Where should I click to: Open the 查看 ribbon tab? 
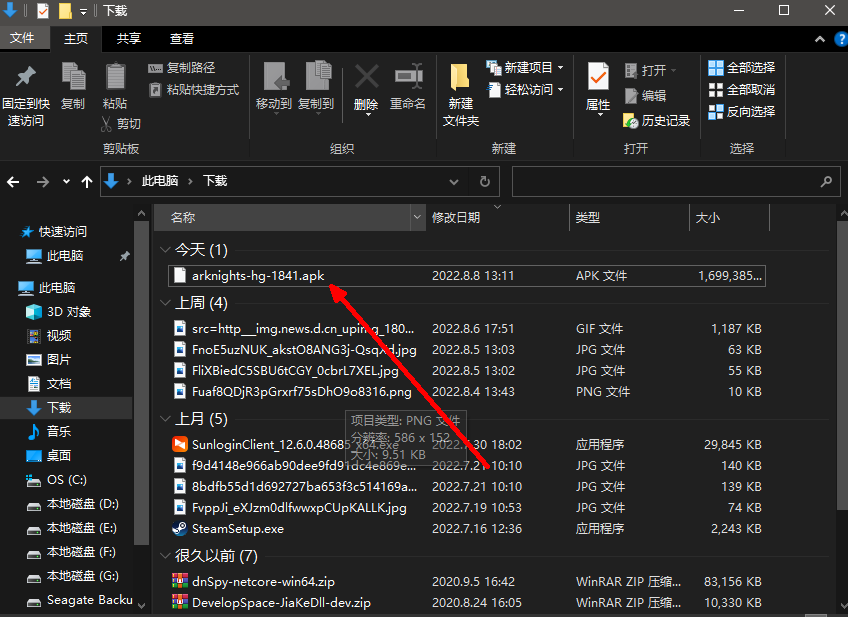(182, 39)
